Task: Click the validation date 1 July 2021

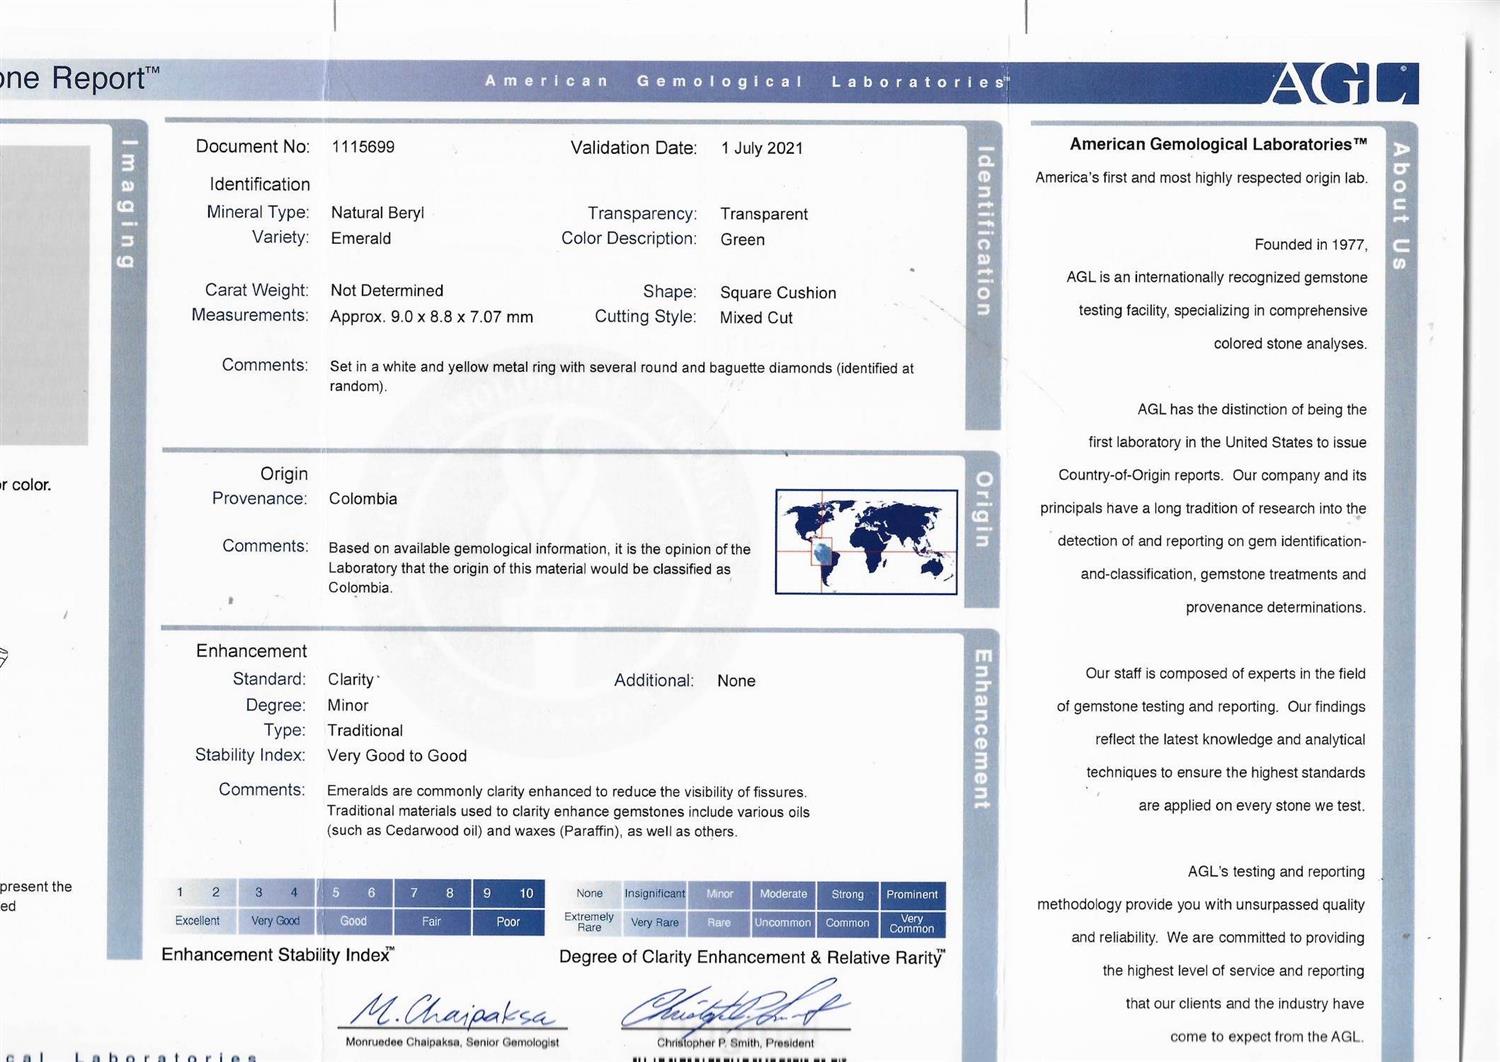Action: click(x=762, y=148)
